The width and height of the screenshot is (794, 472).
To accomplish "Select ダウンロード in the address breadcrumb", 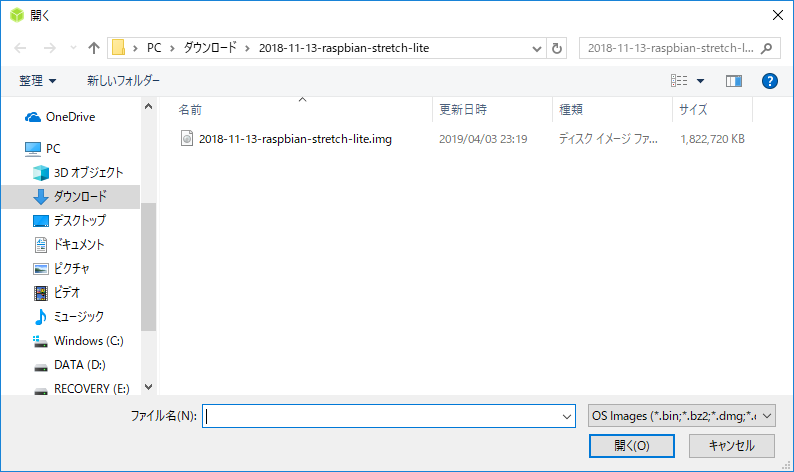I will pyautogui.click(x=210, y=48).
